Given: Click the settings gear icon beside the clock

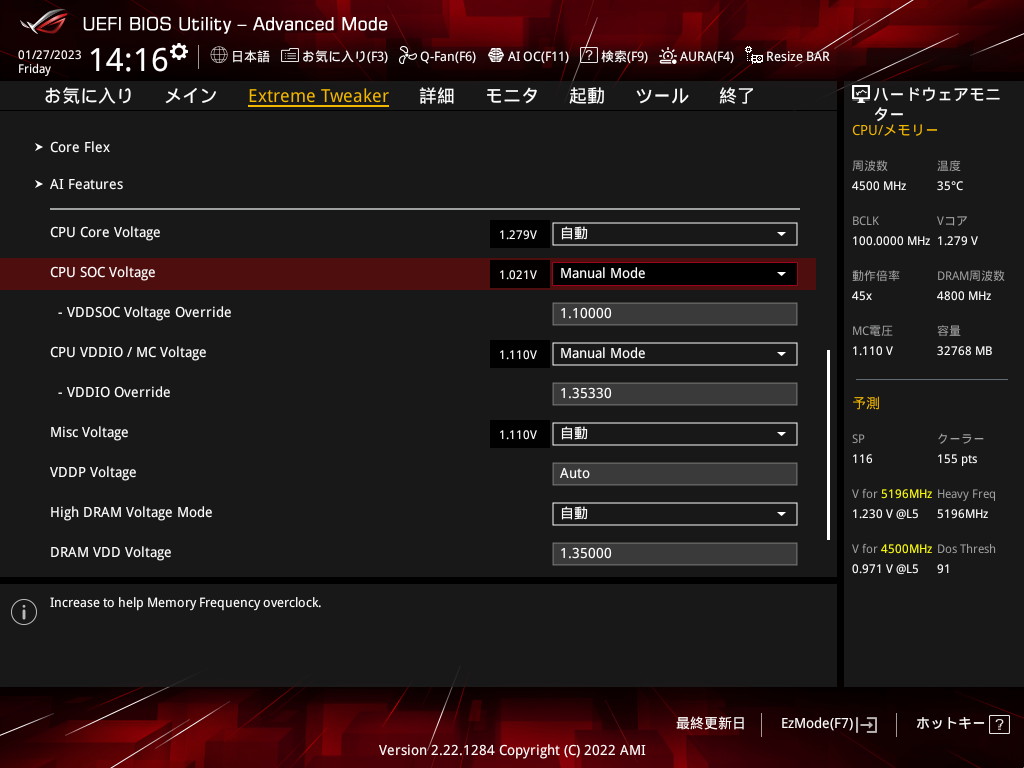Looking at the screenshot, I should [179, 52].
